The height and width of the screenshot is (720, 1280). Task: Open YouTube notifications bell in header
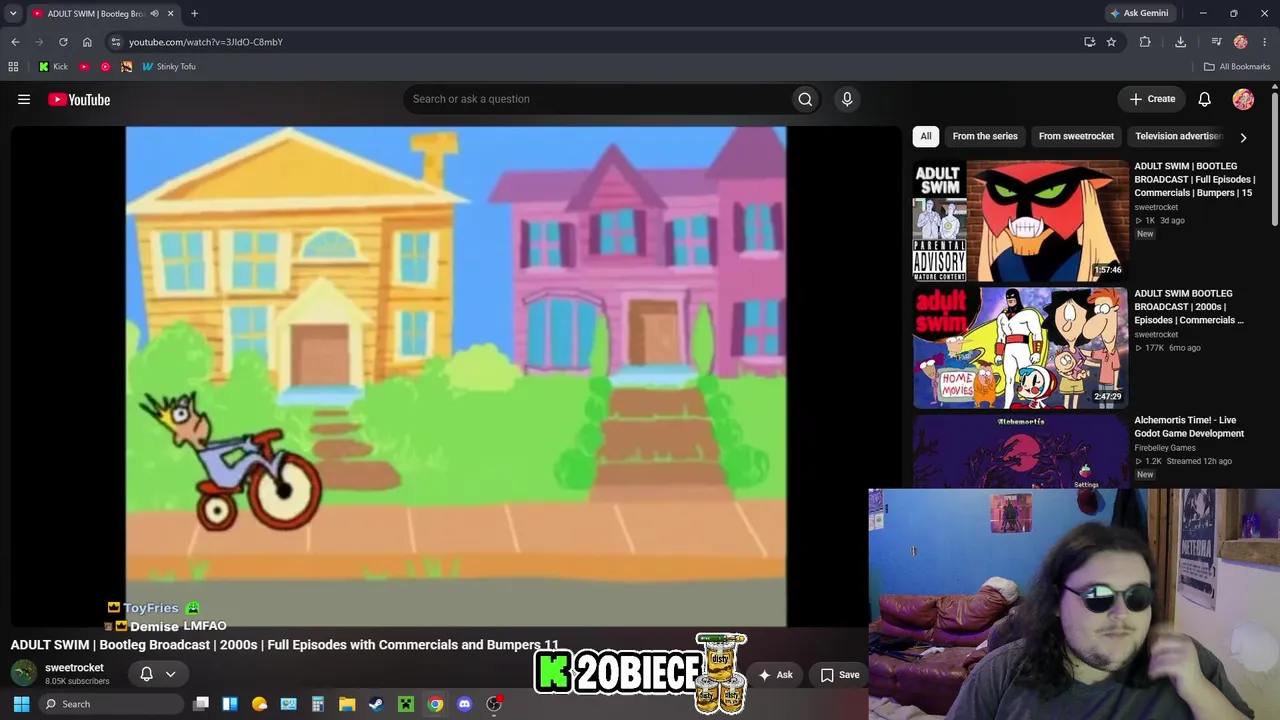[x=1205, y=99]
